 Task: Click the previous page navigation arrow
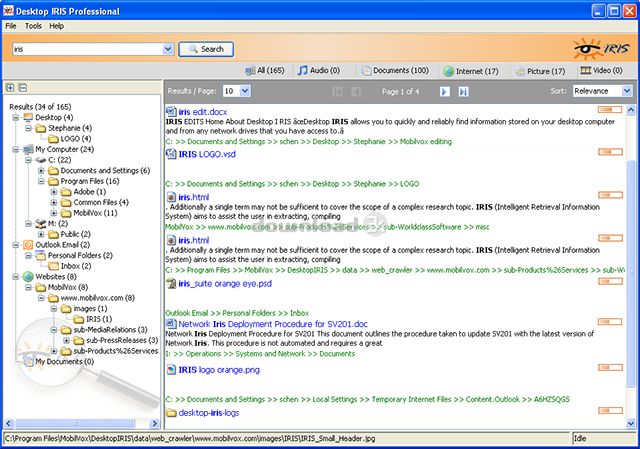(356, 91)
